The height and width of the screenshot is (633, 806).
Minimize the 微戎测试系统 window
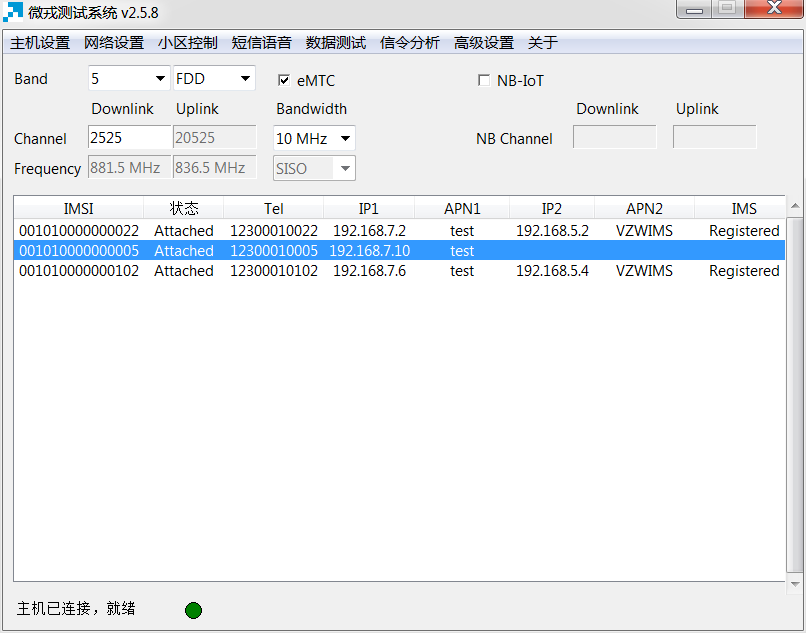tap(694, 9)
